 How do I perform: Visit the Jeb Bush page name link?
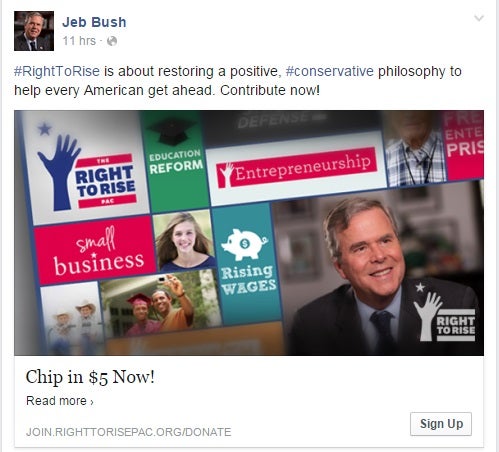tap(94, 22)
